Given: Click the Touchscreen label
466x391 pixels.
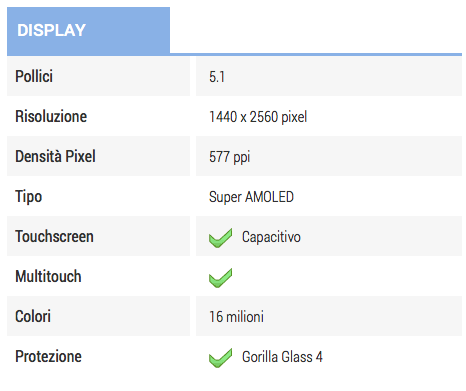Looking at the screenshot, I should point(54,237).
